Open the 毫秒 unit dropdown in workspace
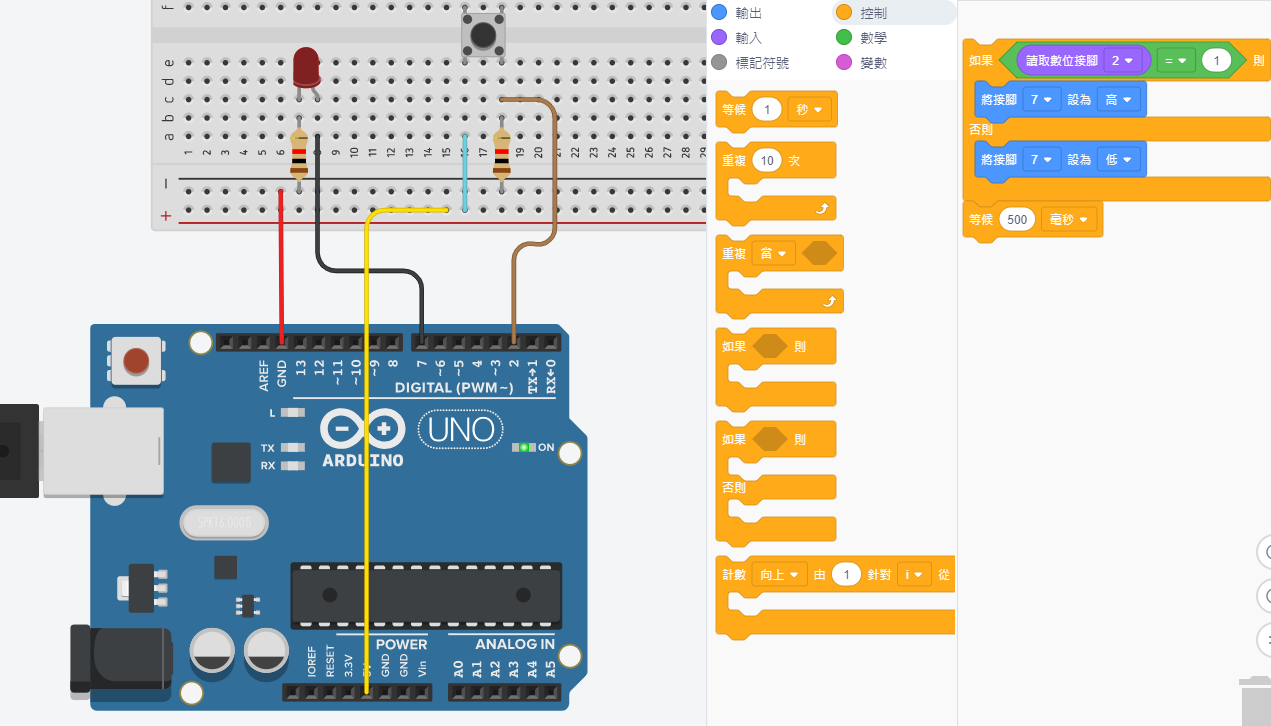Viewport: 1271px width, 726px height. tap(1068, 219)
